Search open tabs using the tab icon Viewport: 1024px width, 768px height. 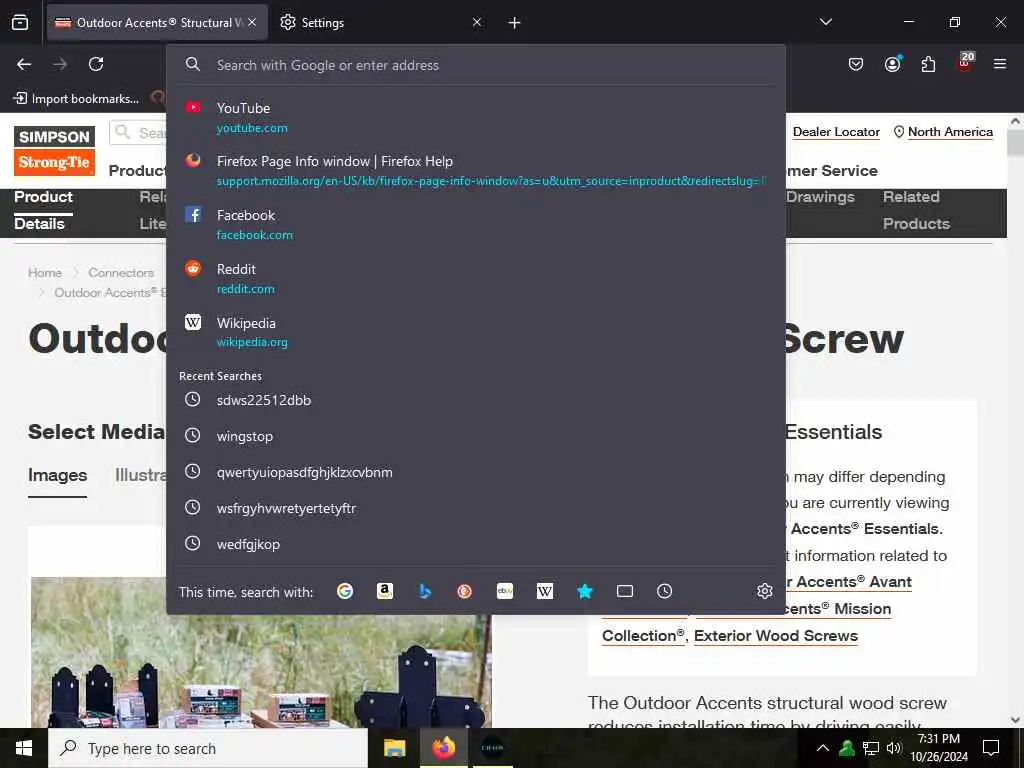(625, 592)
